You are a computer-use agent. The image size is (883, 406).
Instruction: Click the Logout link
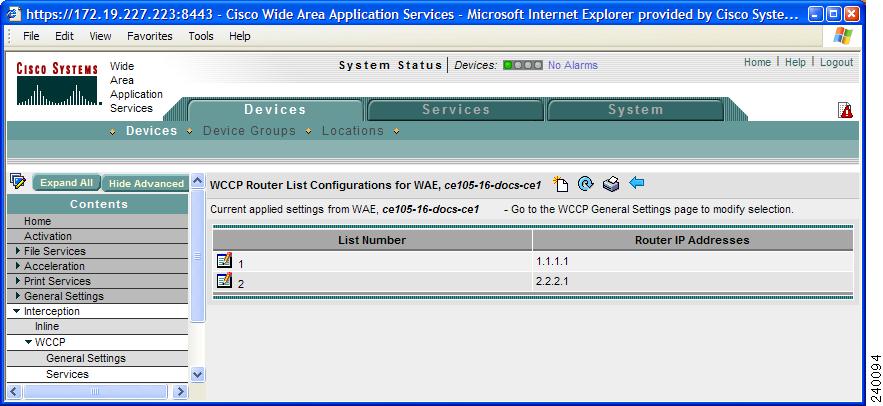click(836, 63)
